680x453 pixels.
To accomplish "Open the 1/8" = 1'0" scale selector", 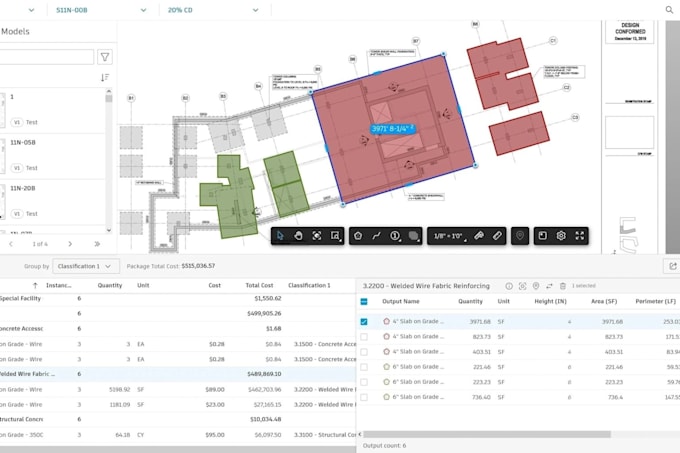I will 449,236.
